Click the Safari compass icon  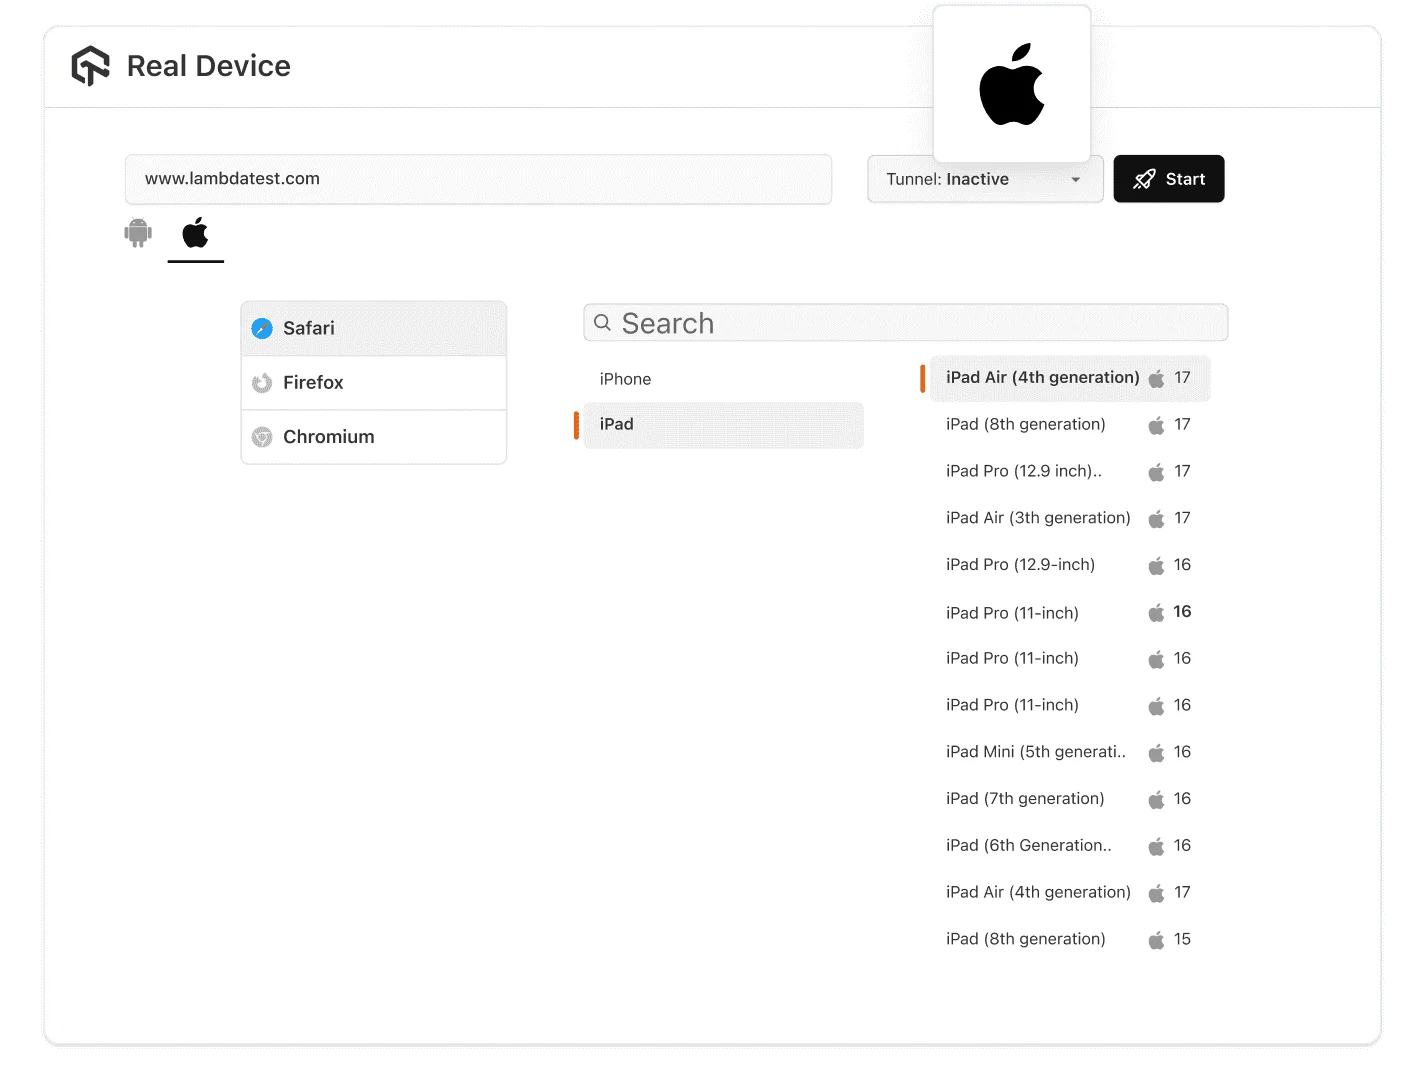tap(262, 328)
